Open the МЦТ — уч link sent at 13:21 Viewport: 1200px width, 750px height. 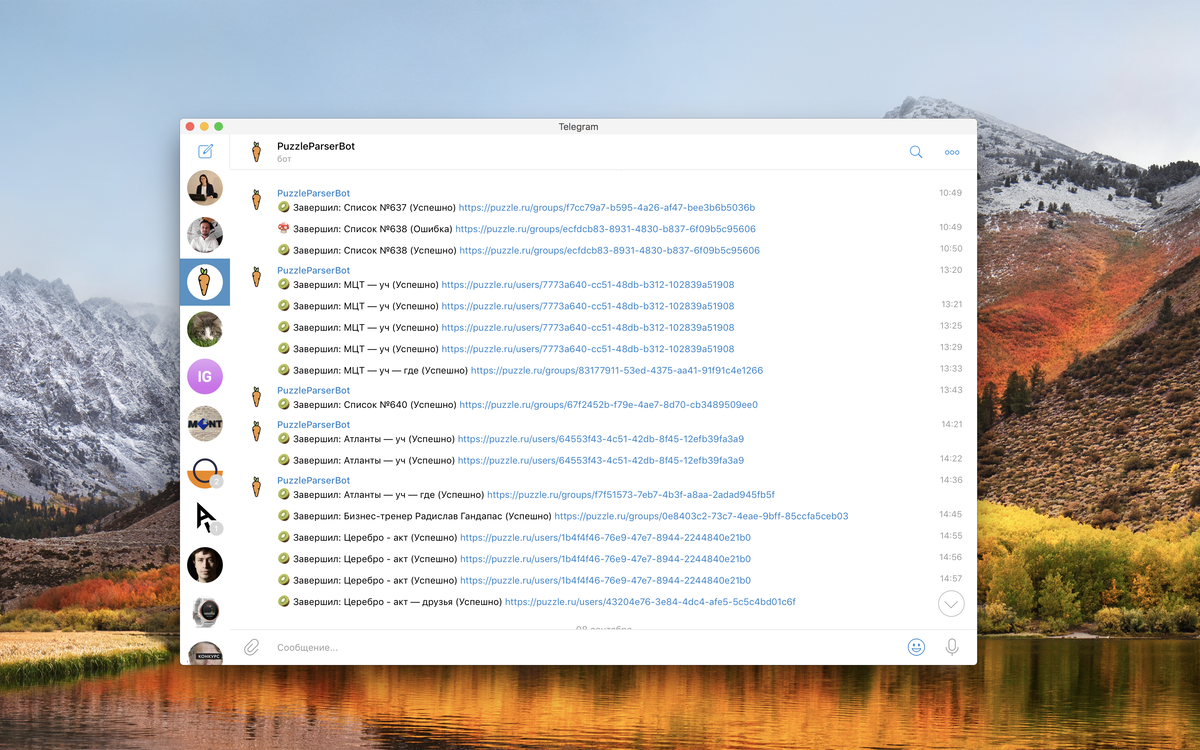tap(588, 306)
